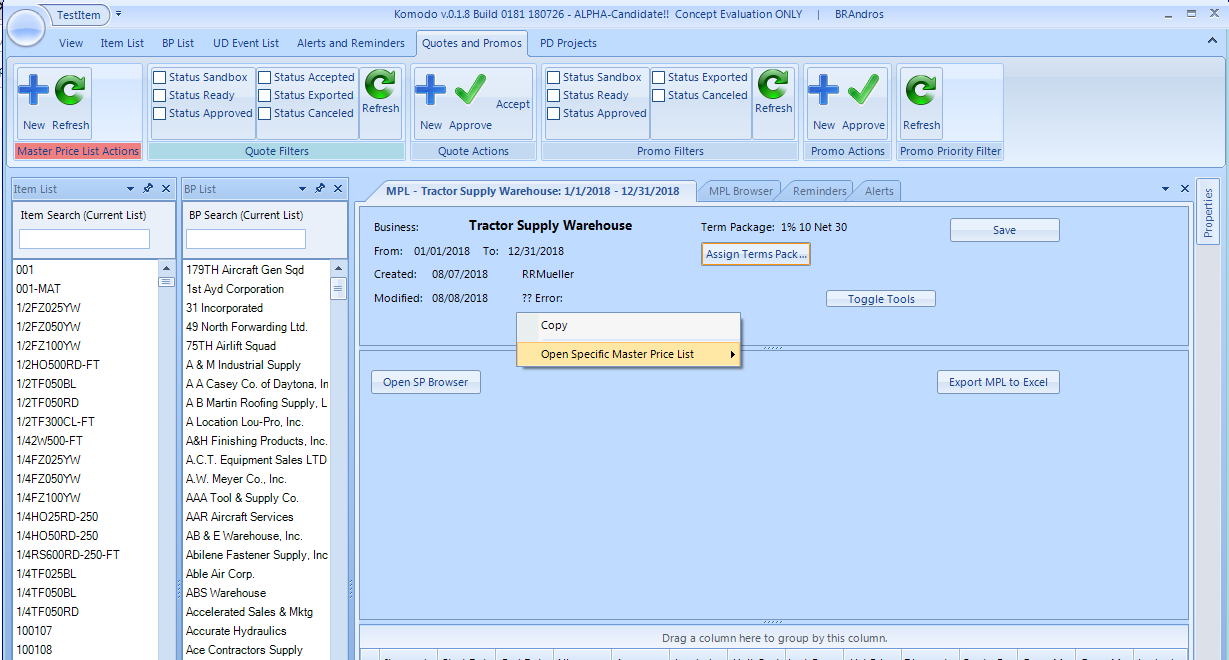Close the Item List panel
Image resolution: width=1229 pixels, height=660 pixels.
[x=166, y=188]
